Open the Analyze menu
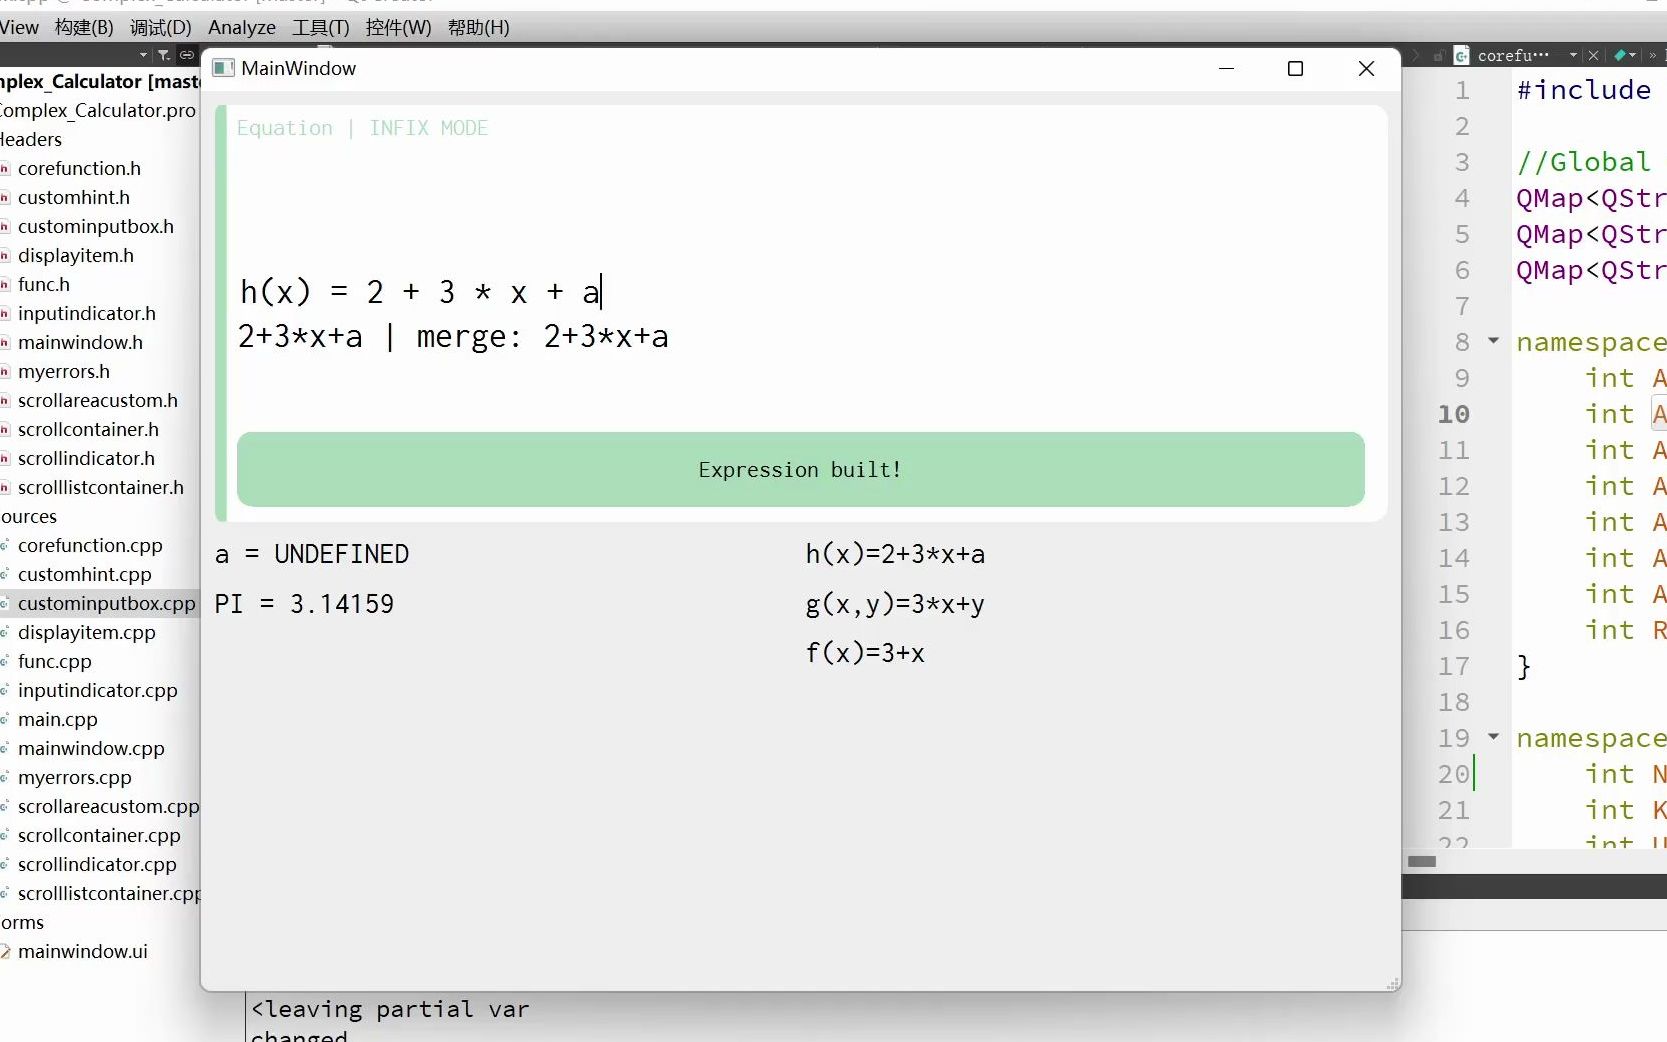 click(x=240, y=27)
